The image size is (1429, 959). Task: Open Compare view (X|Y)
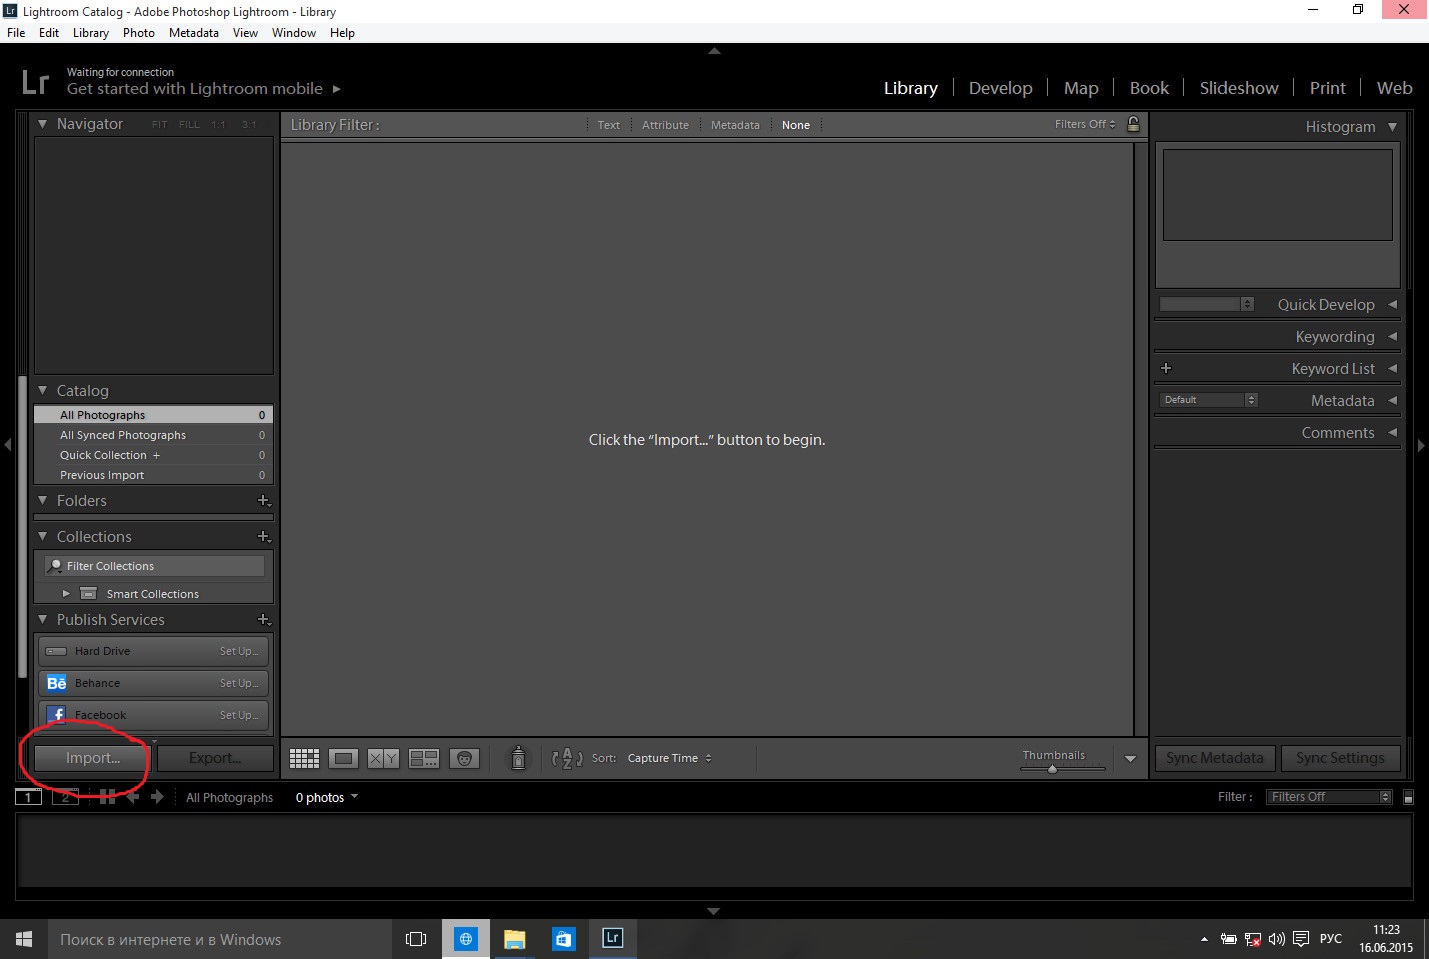(x=383, y=759)
